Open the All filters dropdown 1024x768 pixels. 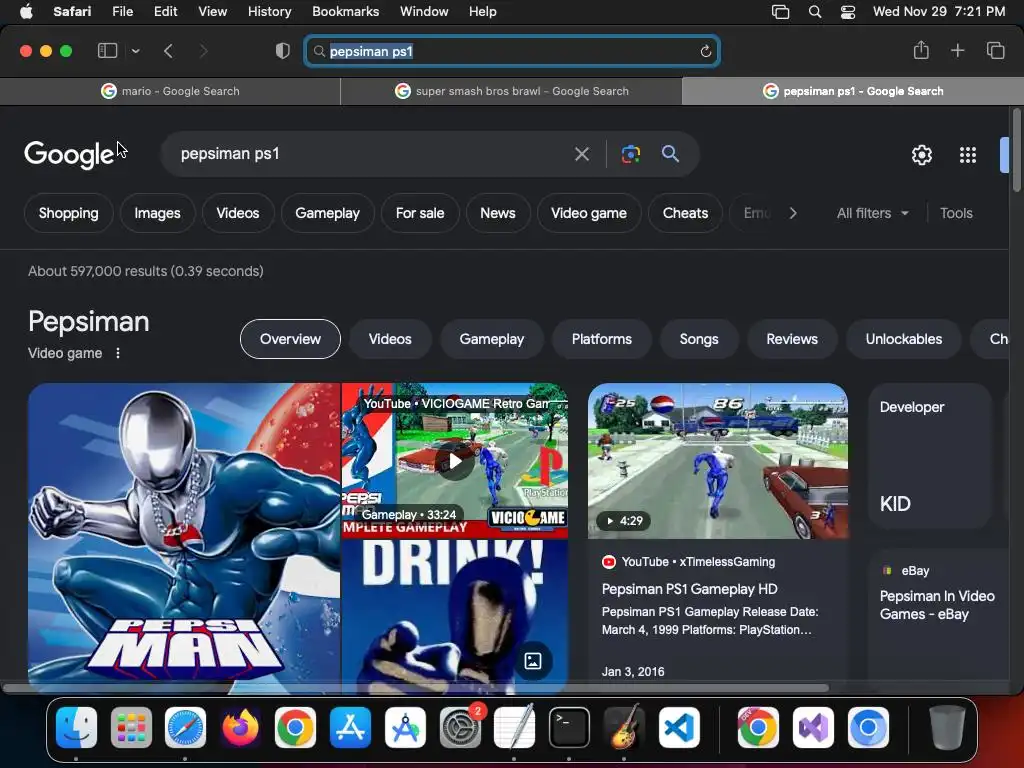[x=872, y=213]
